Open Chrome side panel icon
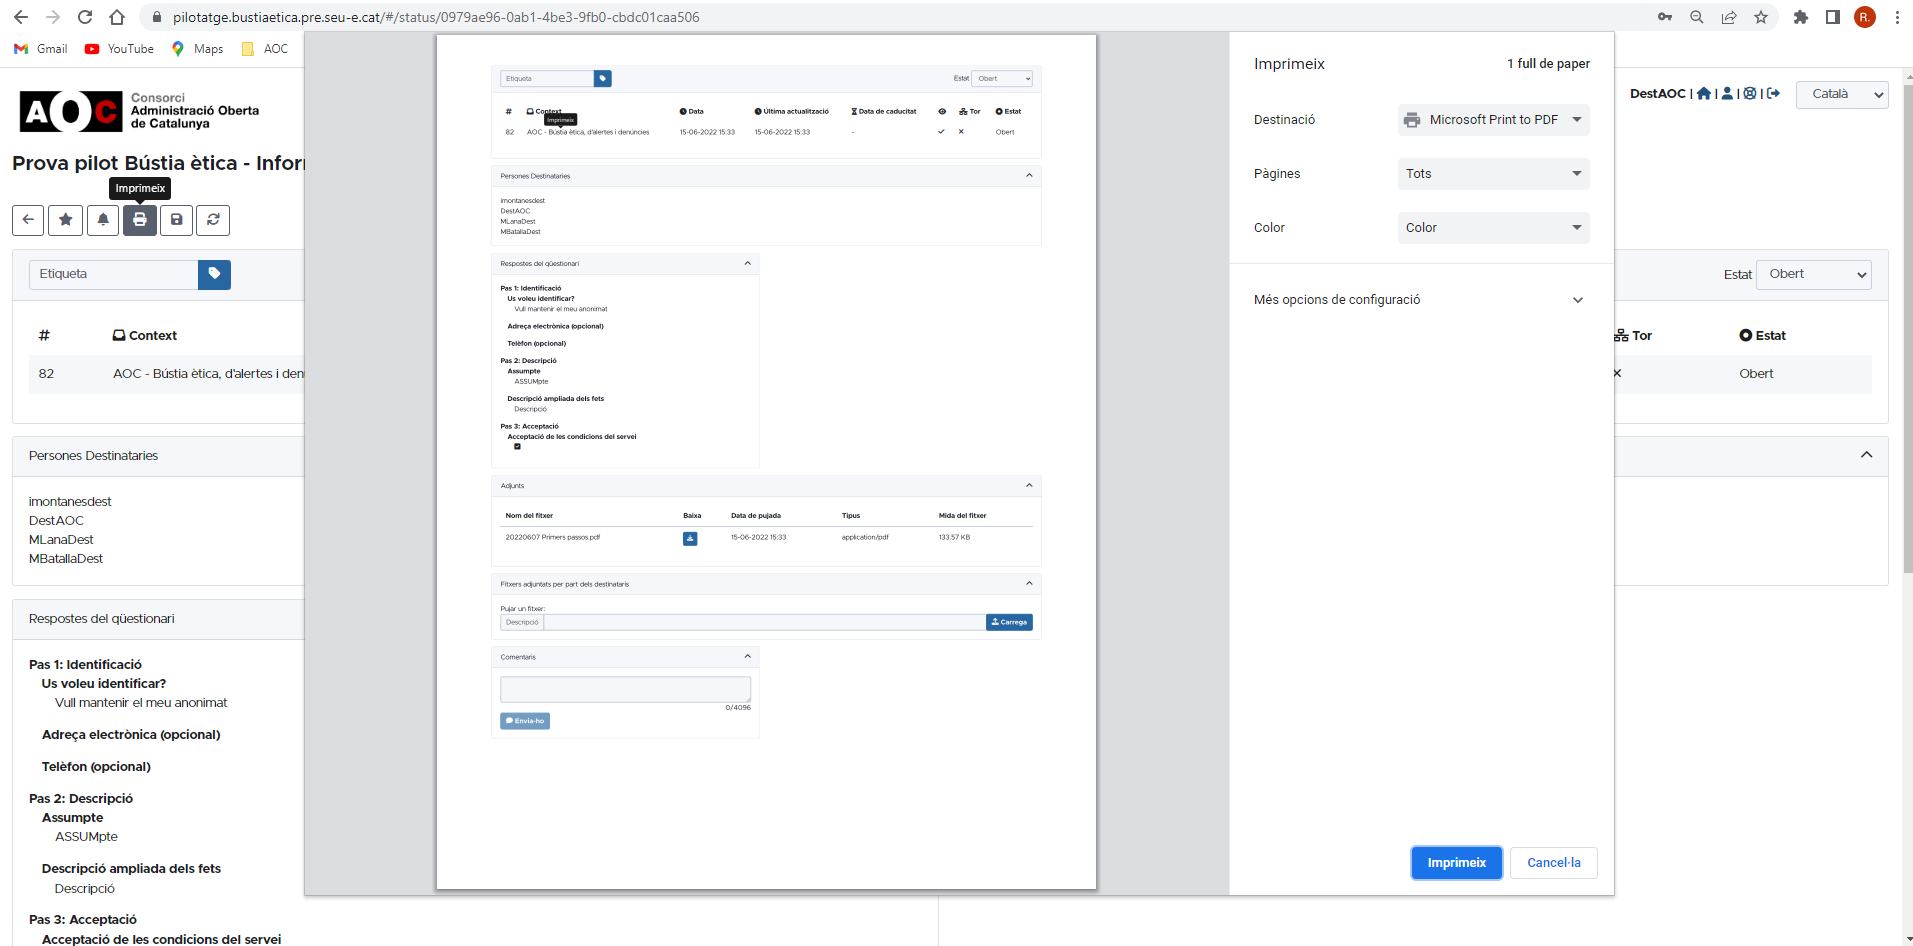This screenshot has width=1913, height=946. click(x=1833, y=17)
